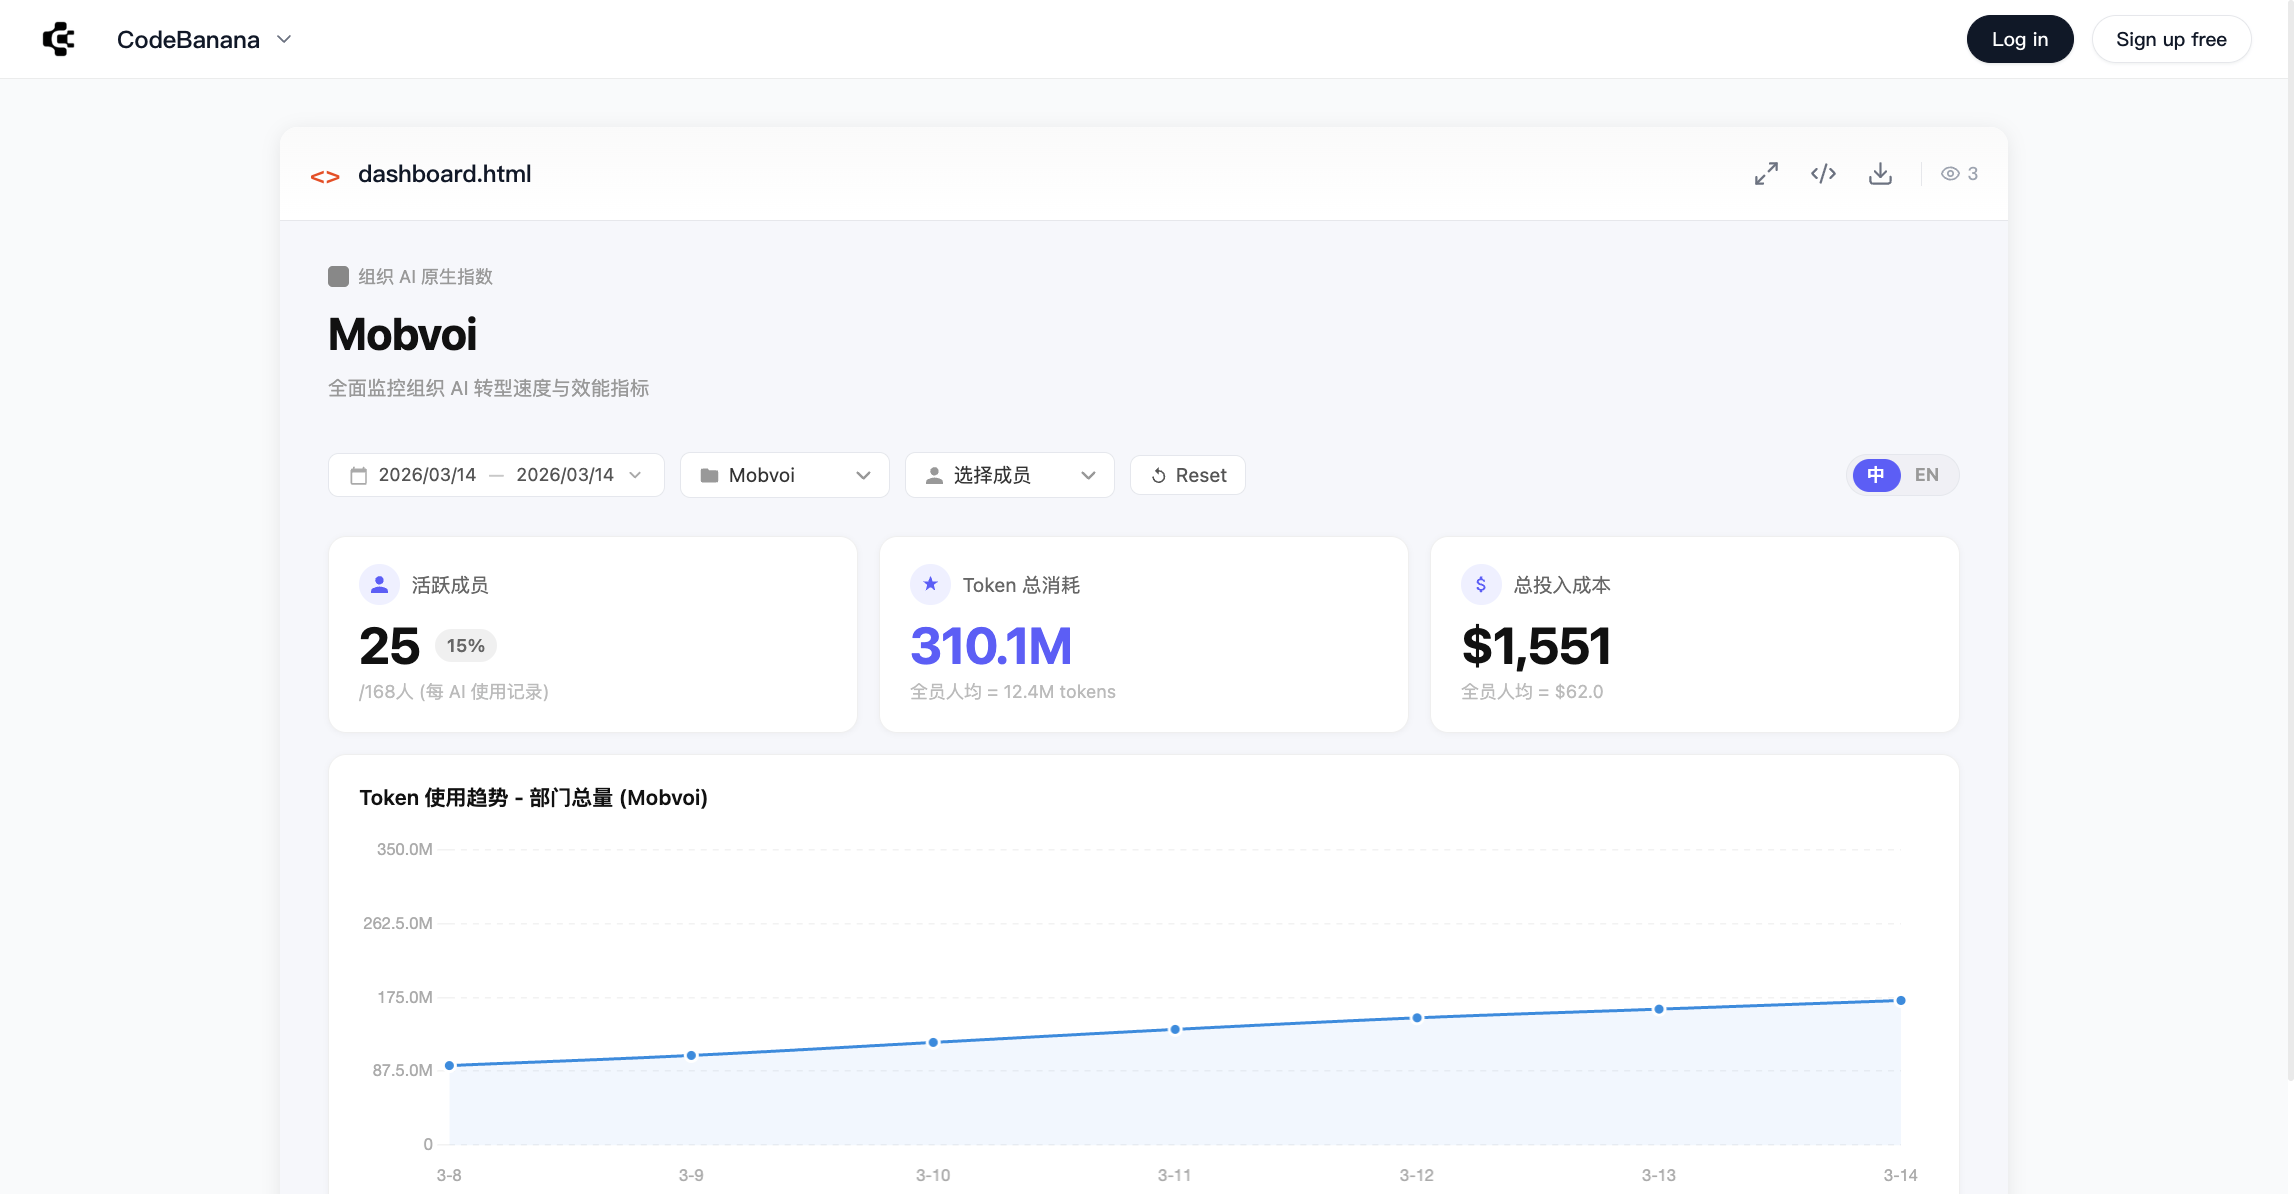Click the dashboard.html file title
Image resolution: width=2294 pixels, height=1194 pixels.
pos(445,174)
